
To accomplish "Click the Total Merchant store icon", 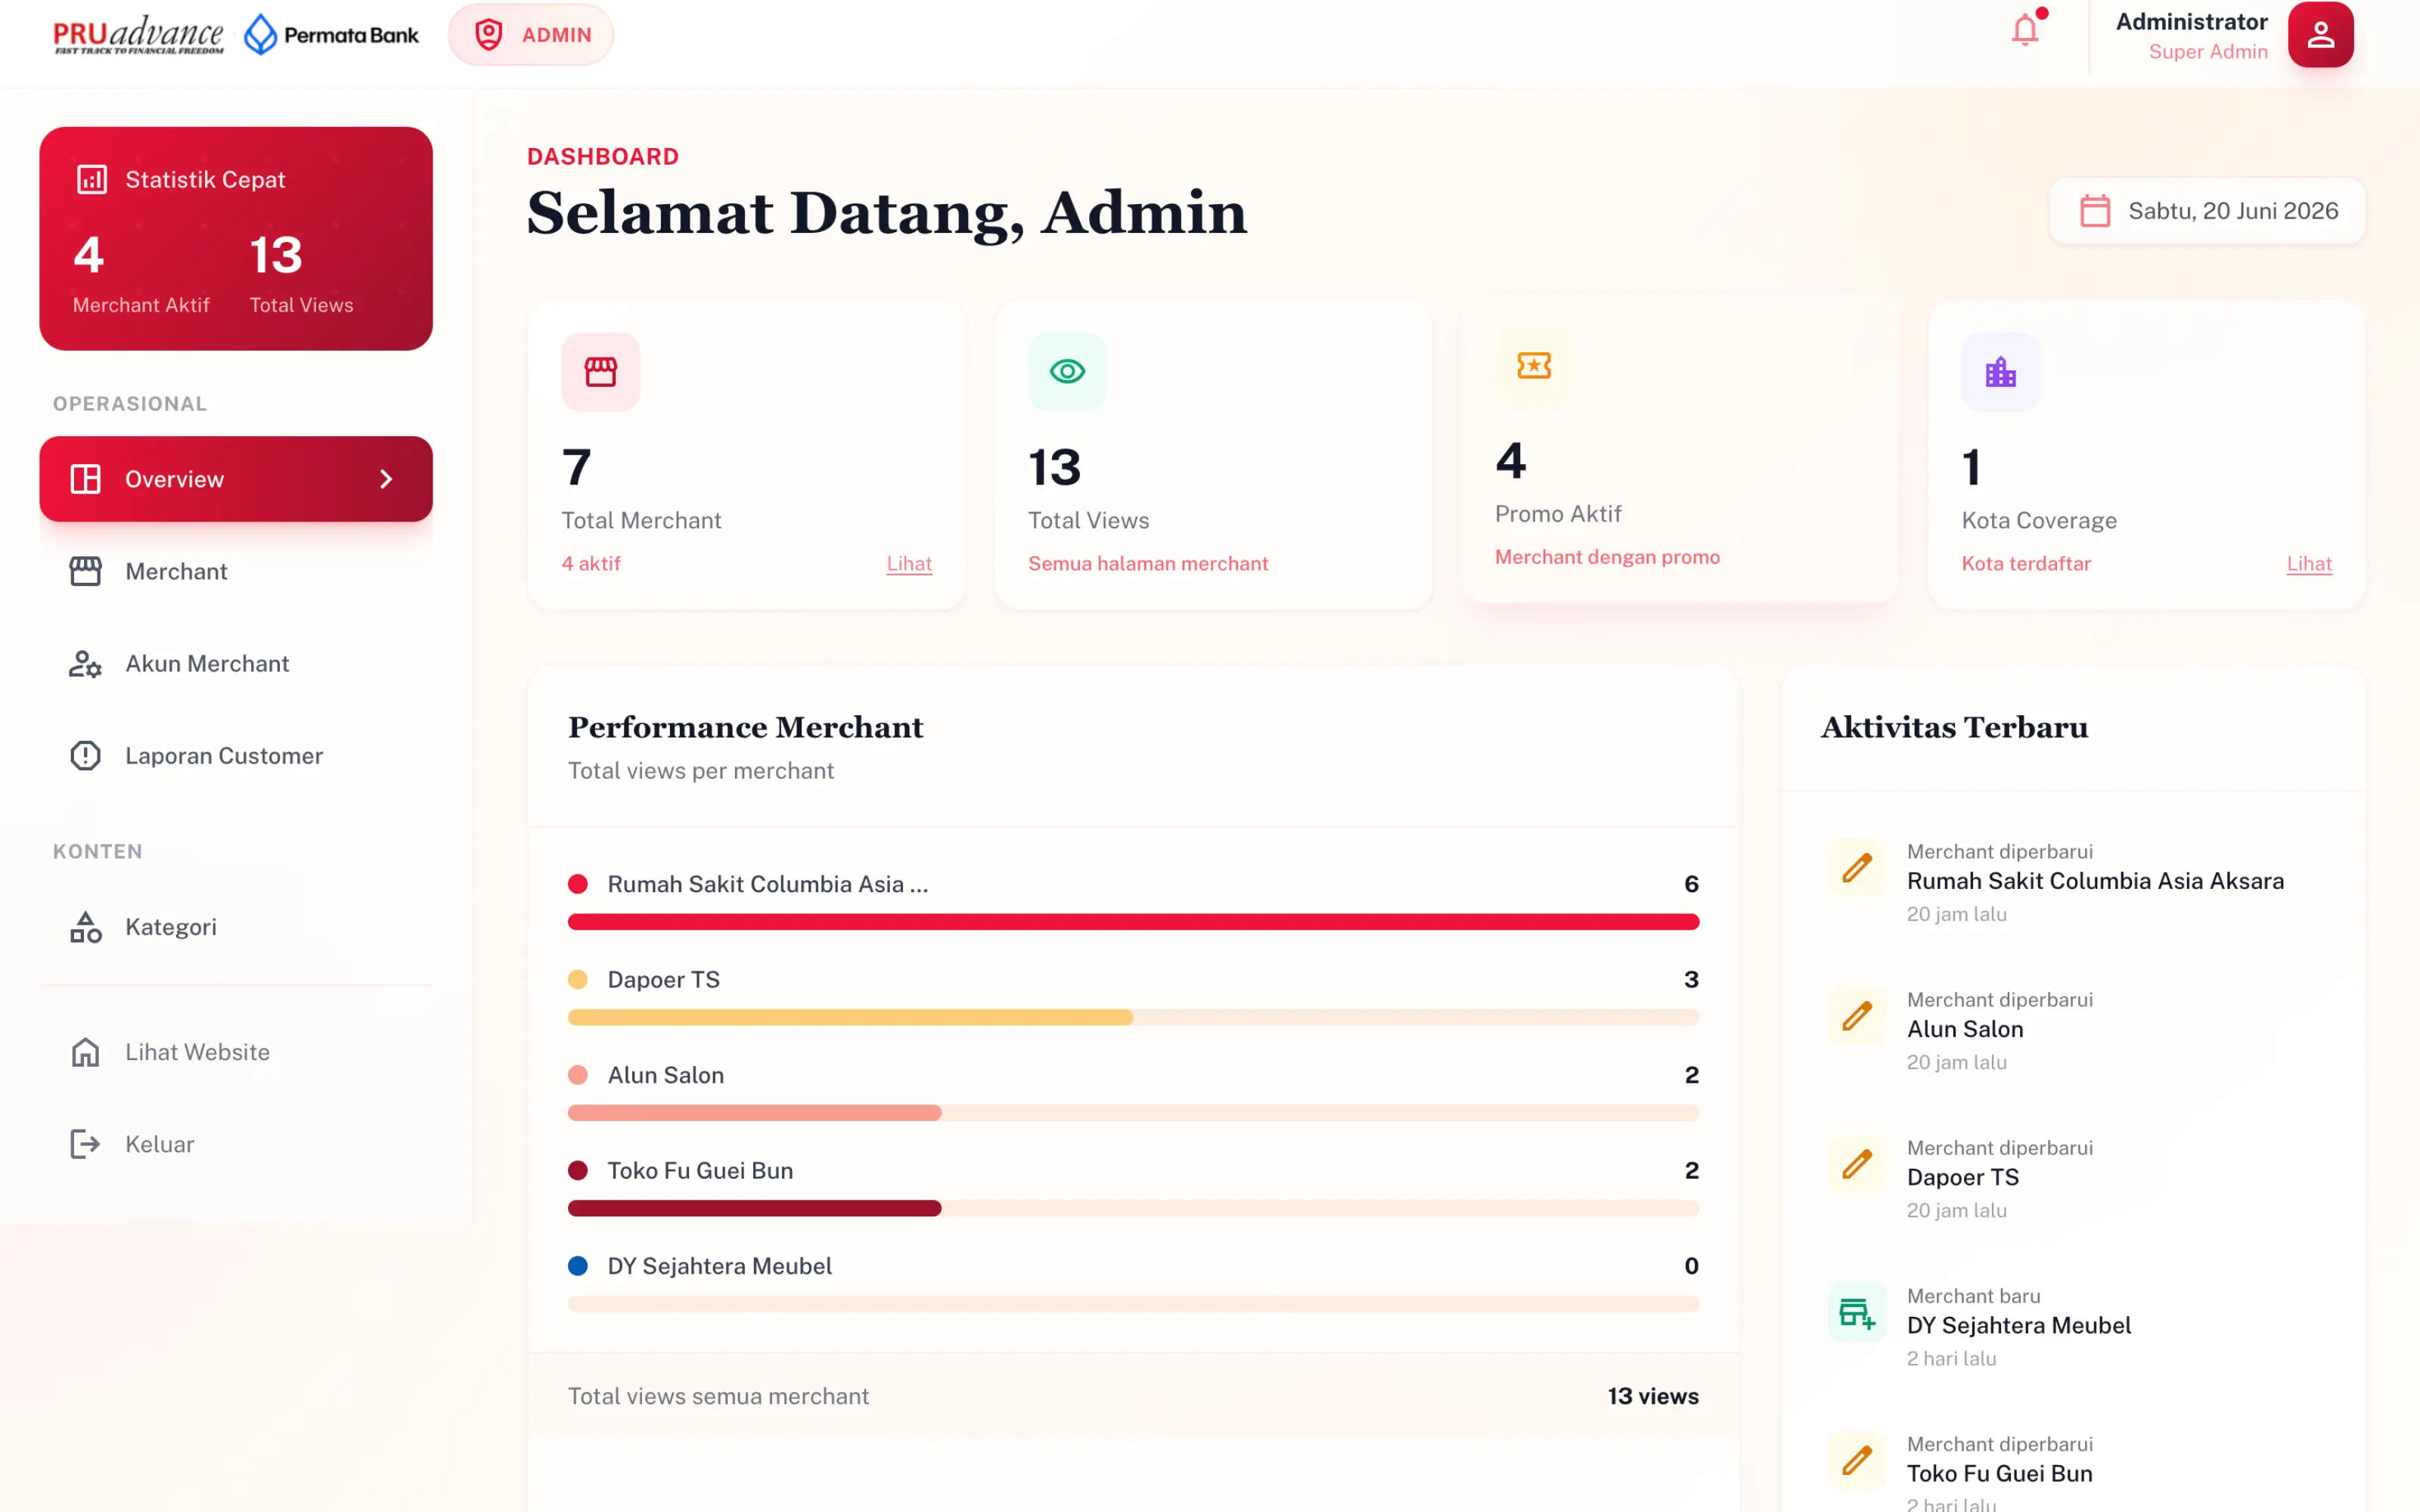I will coord(601,371).
